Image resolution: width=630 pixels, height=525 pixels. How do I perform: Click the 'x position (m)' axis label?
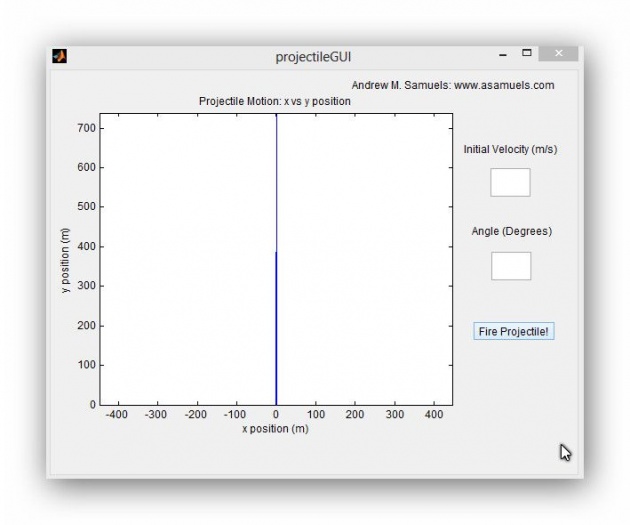pos(275,429)
